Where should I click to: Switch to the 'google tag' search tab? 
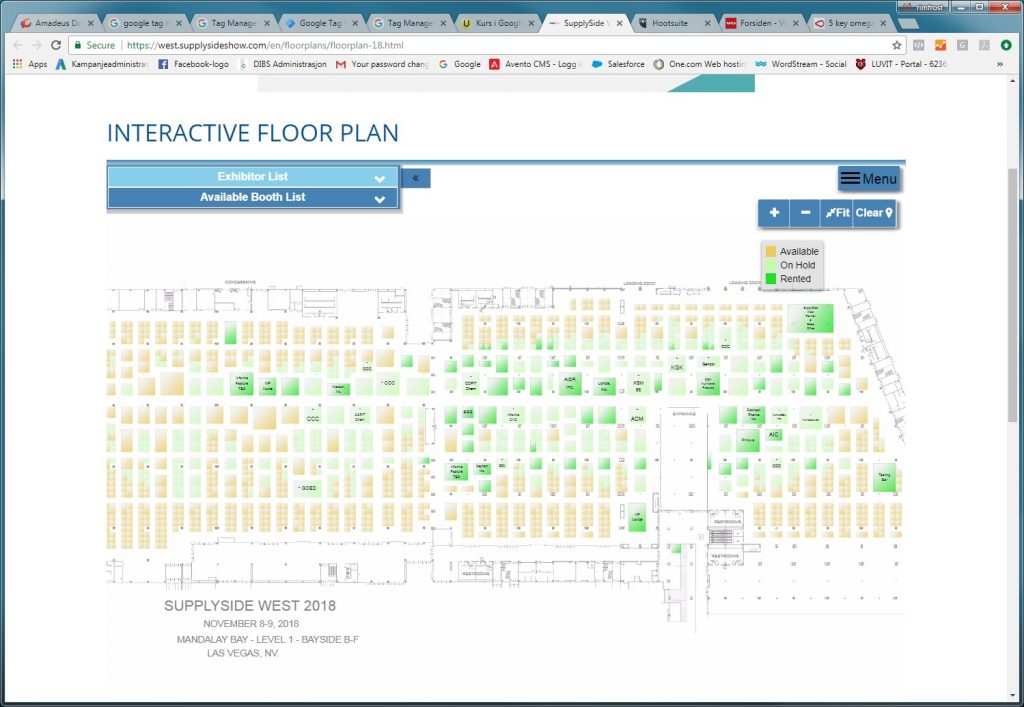(145, 23)
